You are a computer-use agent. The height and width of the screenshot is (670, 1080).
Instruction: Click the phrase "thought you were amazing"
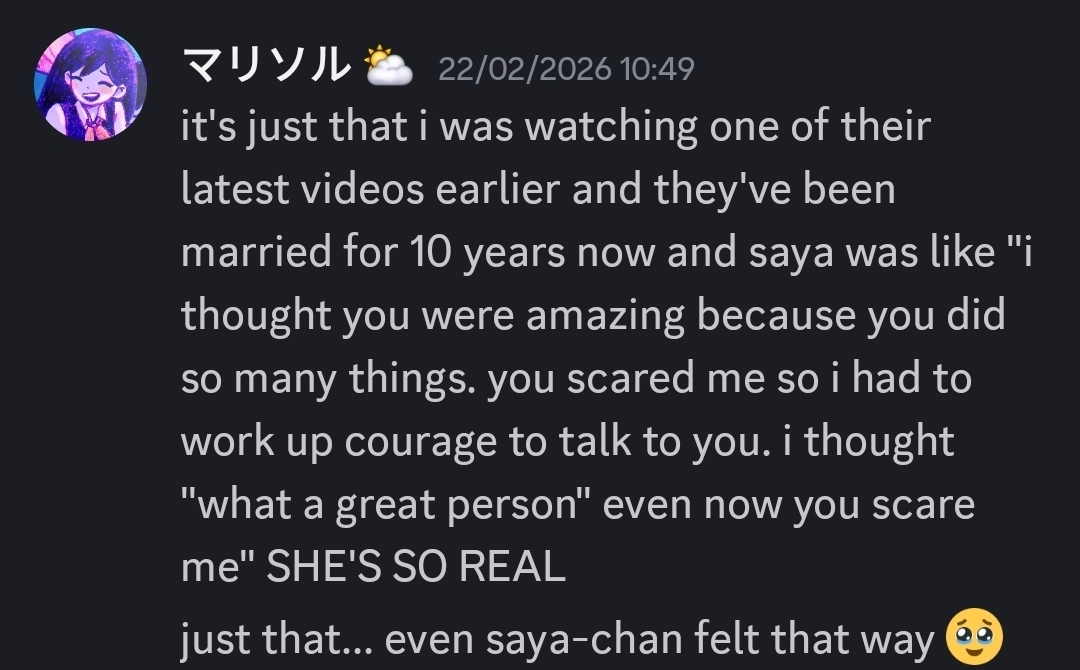click(x=432, y=316)
